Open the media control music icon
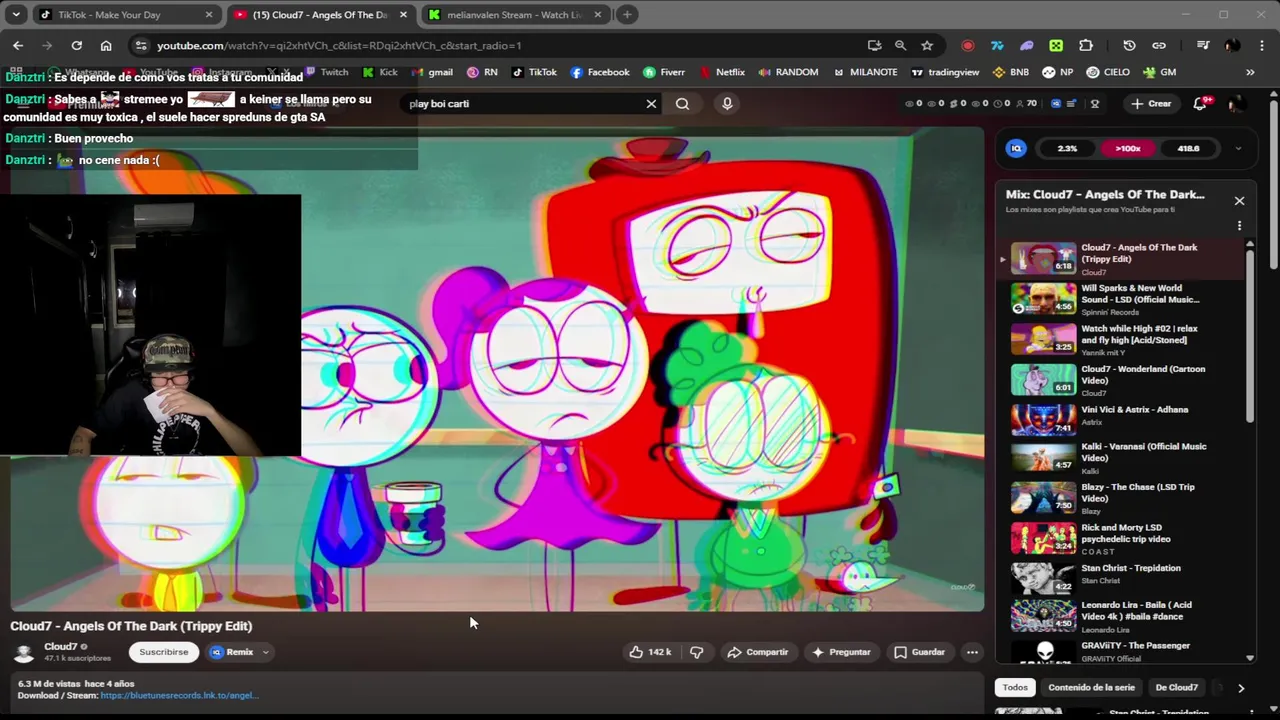Image resolution: width=1280 pixels, height=720 pixels. pos(1203,45)
